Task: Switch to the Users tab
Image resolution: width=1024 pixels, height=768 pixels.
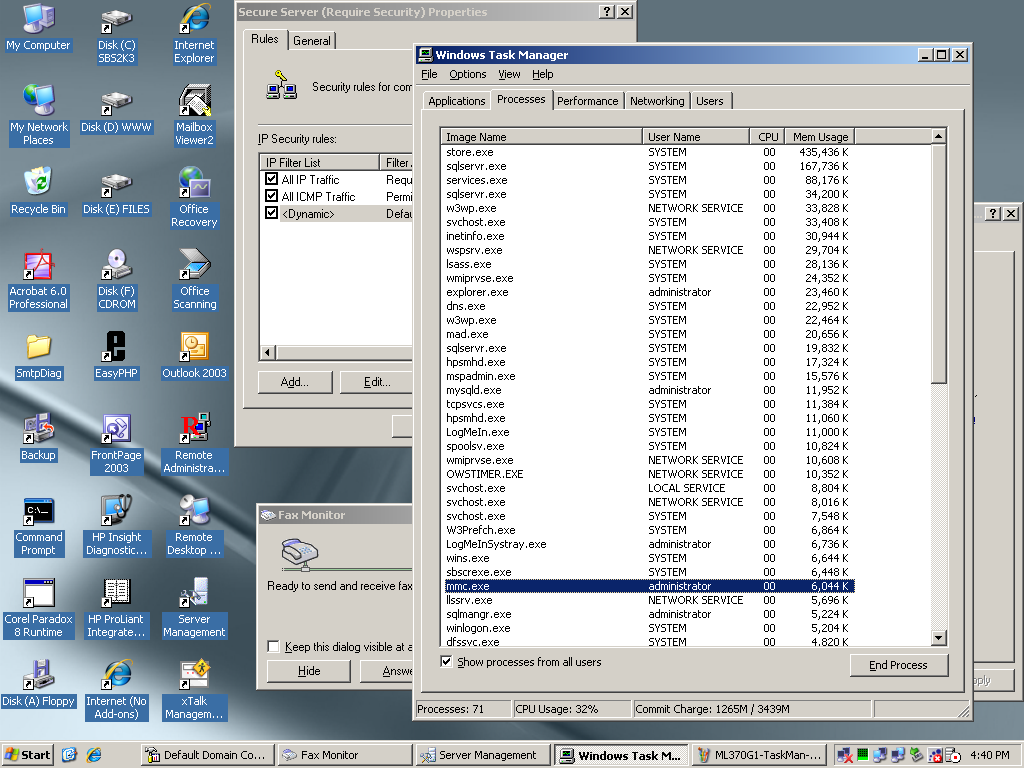Action: click(710, 101)
